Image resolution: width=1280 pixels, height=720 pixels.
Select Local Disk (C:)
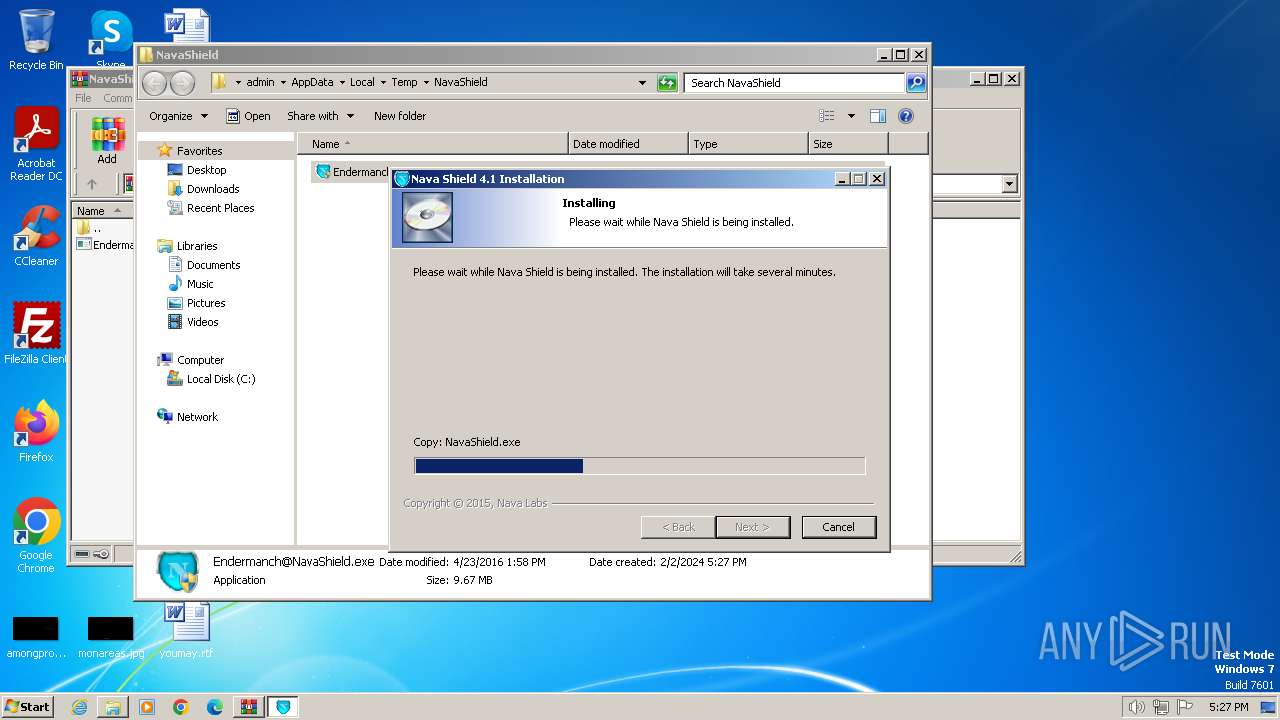click(221, 379)
